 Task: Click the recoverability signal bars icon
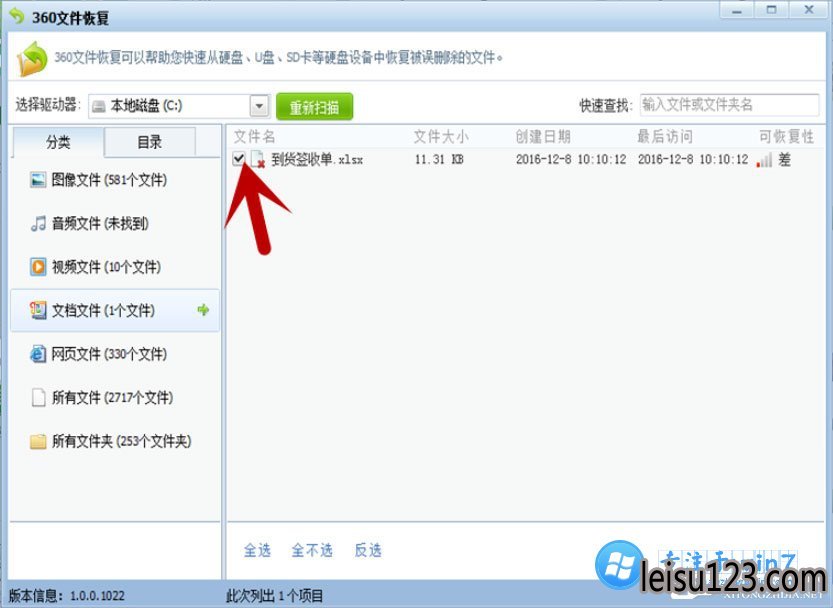click(764, 160)
